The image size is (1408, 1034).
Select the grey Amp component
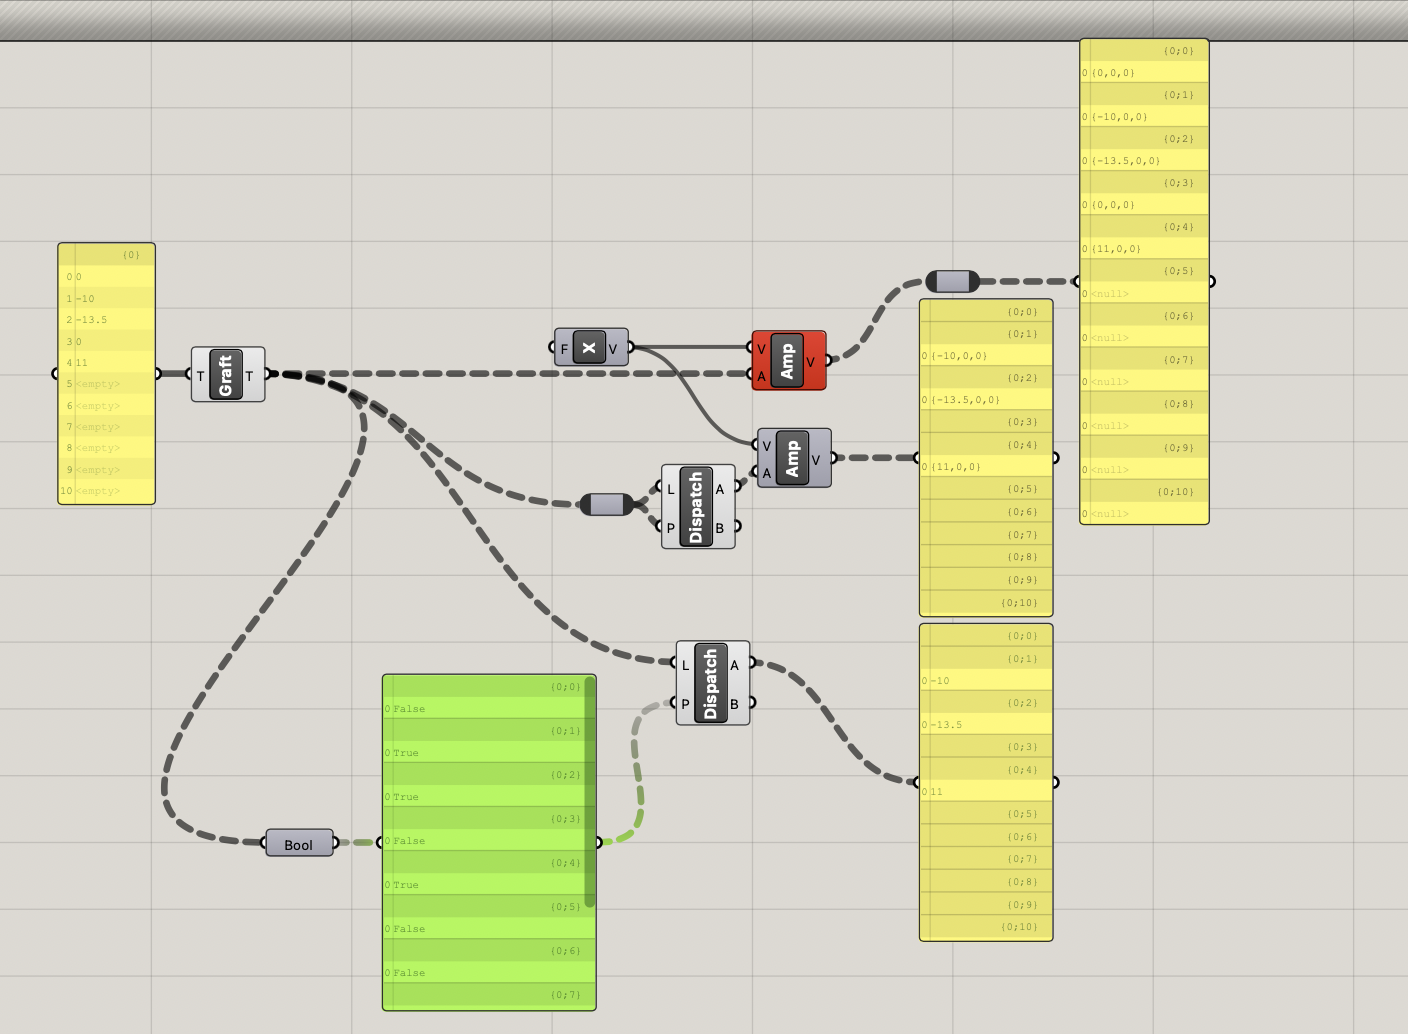click(794, 458)
